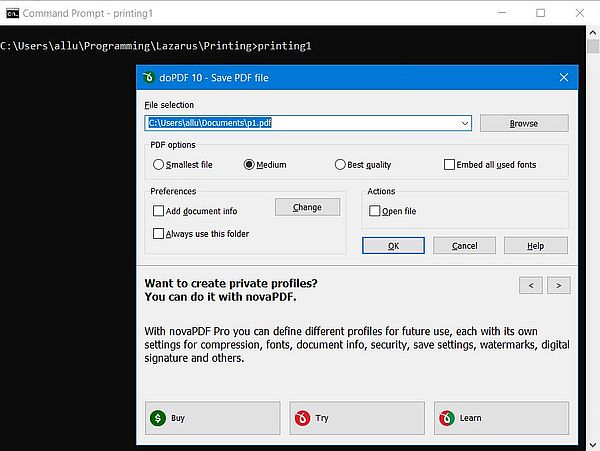The image size is (600, 451).
Task: Click the 'Want to create private profiles?' heading
Action: (x=231, y=283)
